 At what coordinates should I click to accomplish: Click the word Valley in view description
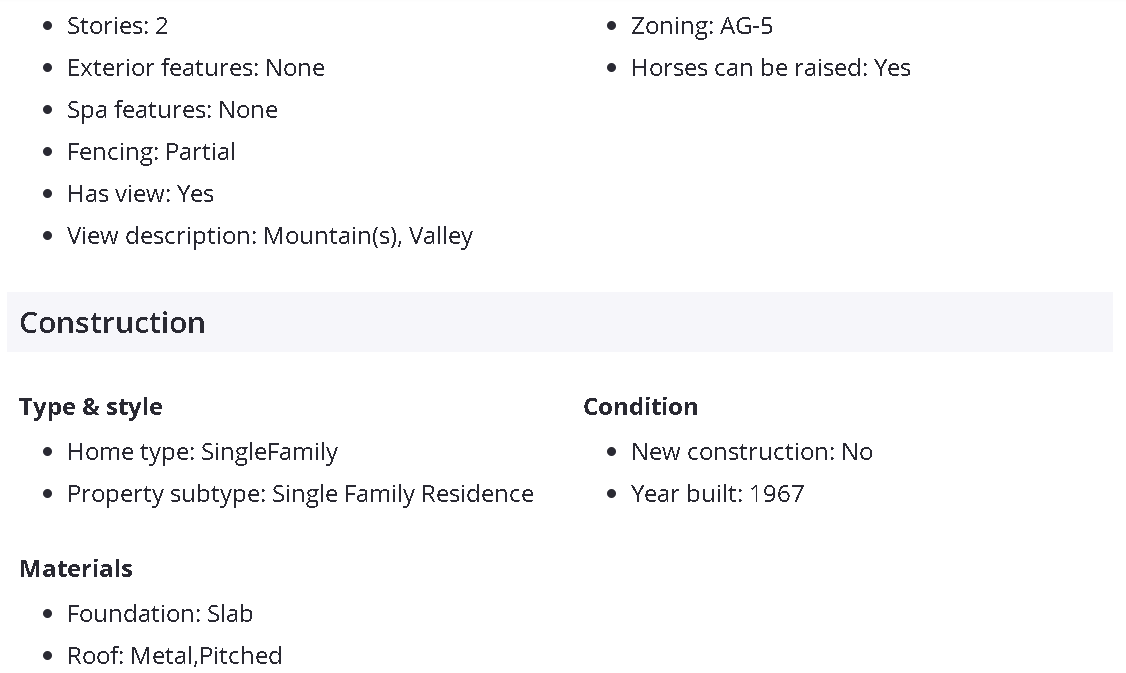(441, 236)
